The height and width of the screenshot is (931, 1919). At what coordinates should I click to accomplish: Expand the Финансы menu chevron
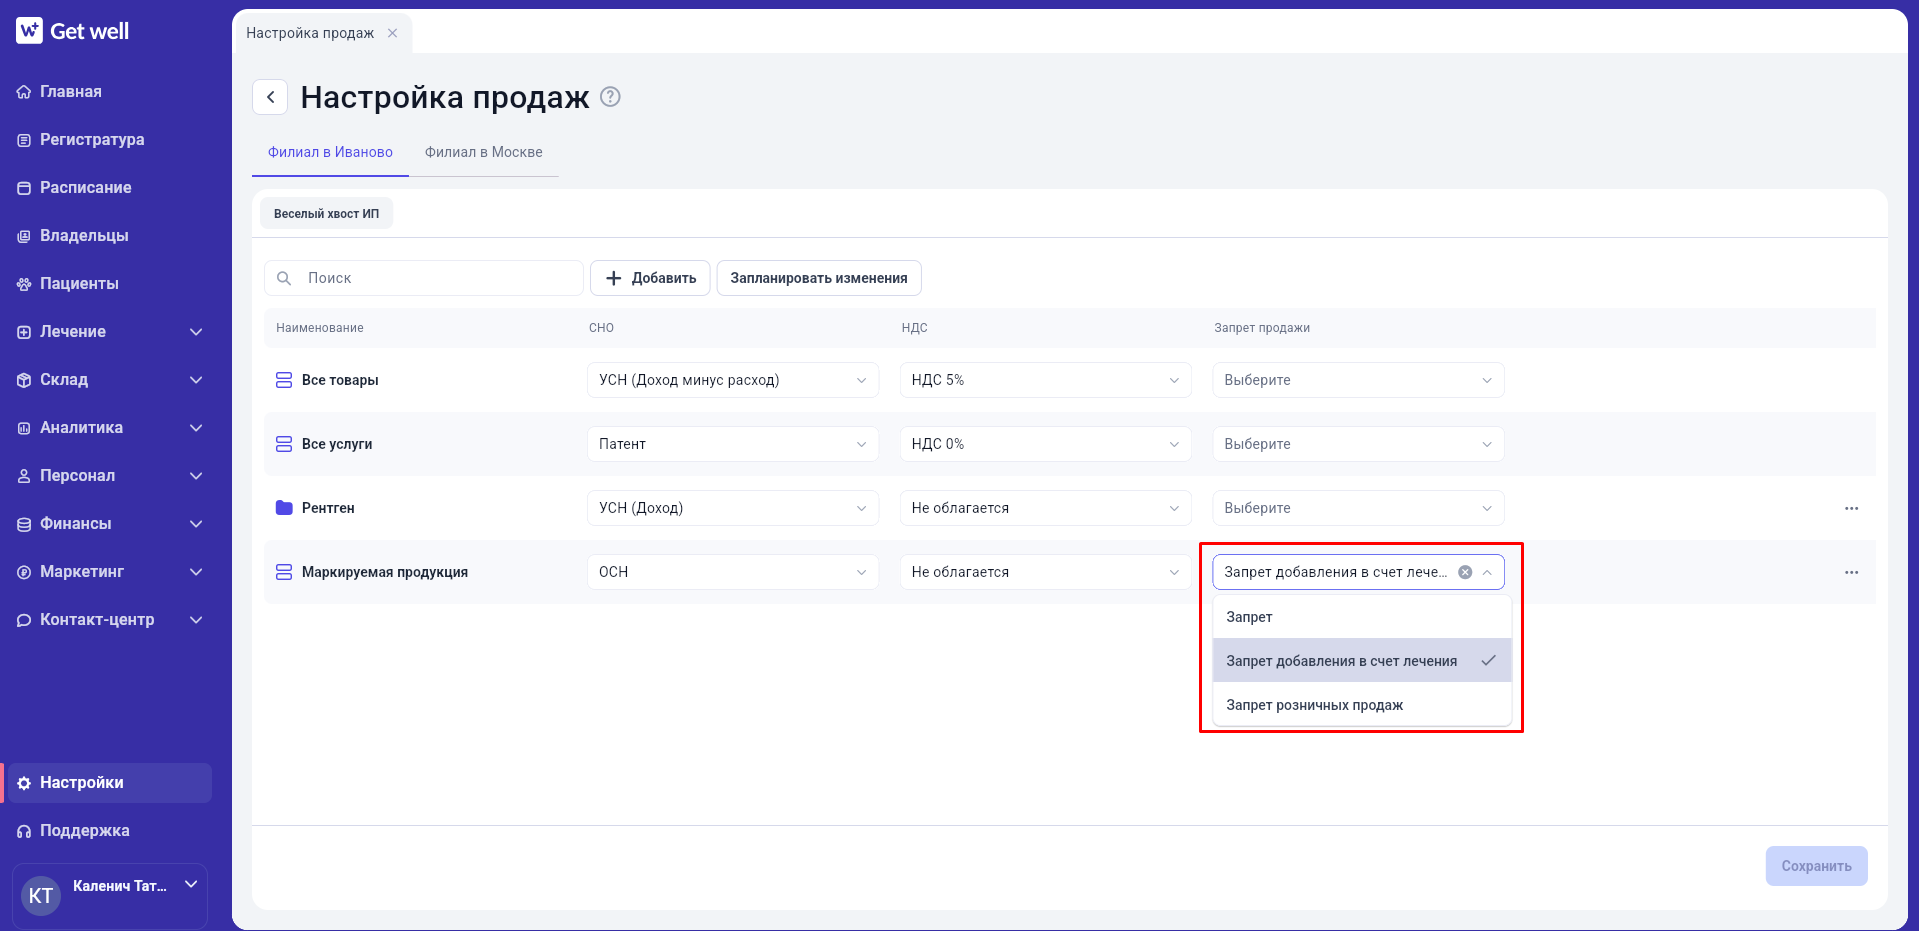point(196,524)
